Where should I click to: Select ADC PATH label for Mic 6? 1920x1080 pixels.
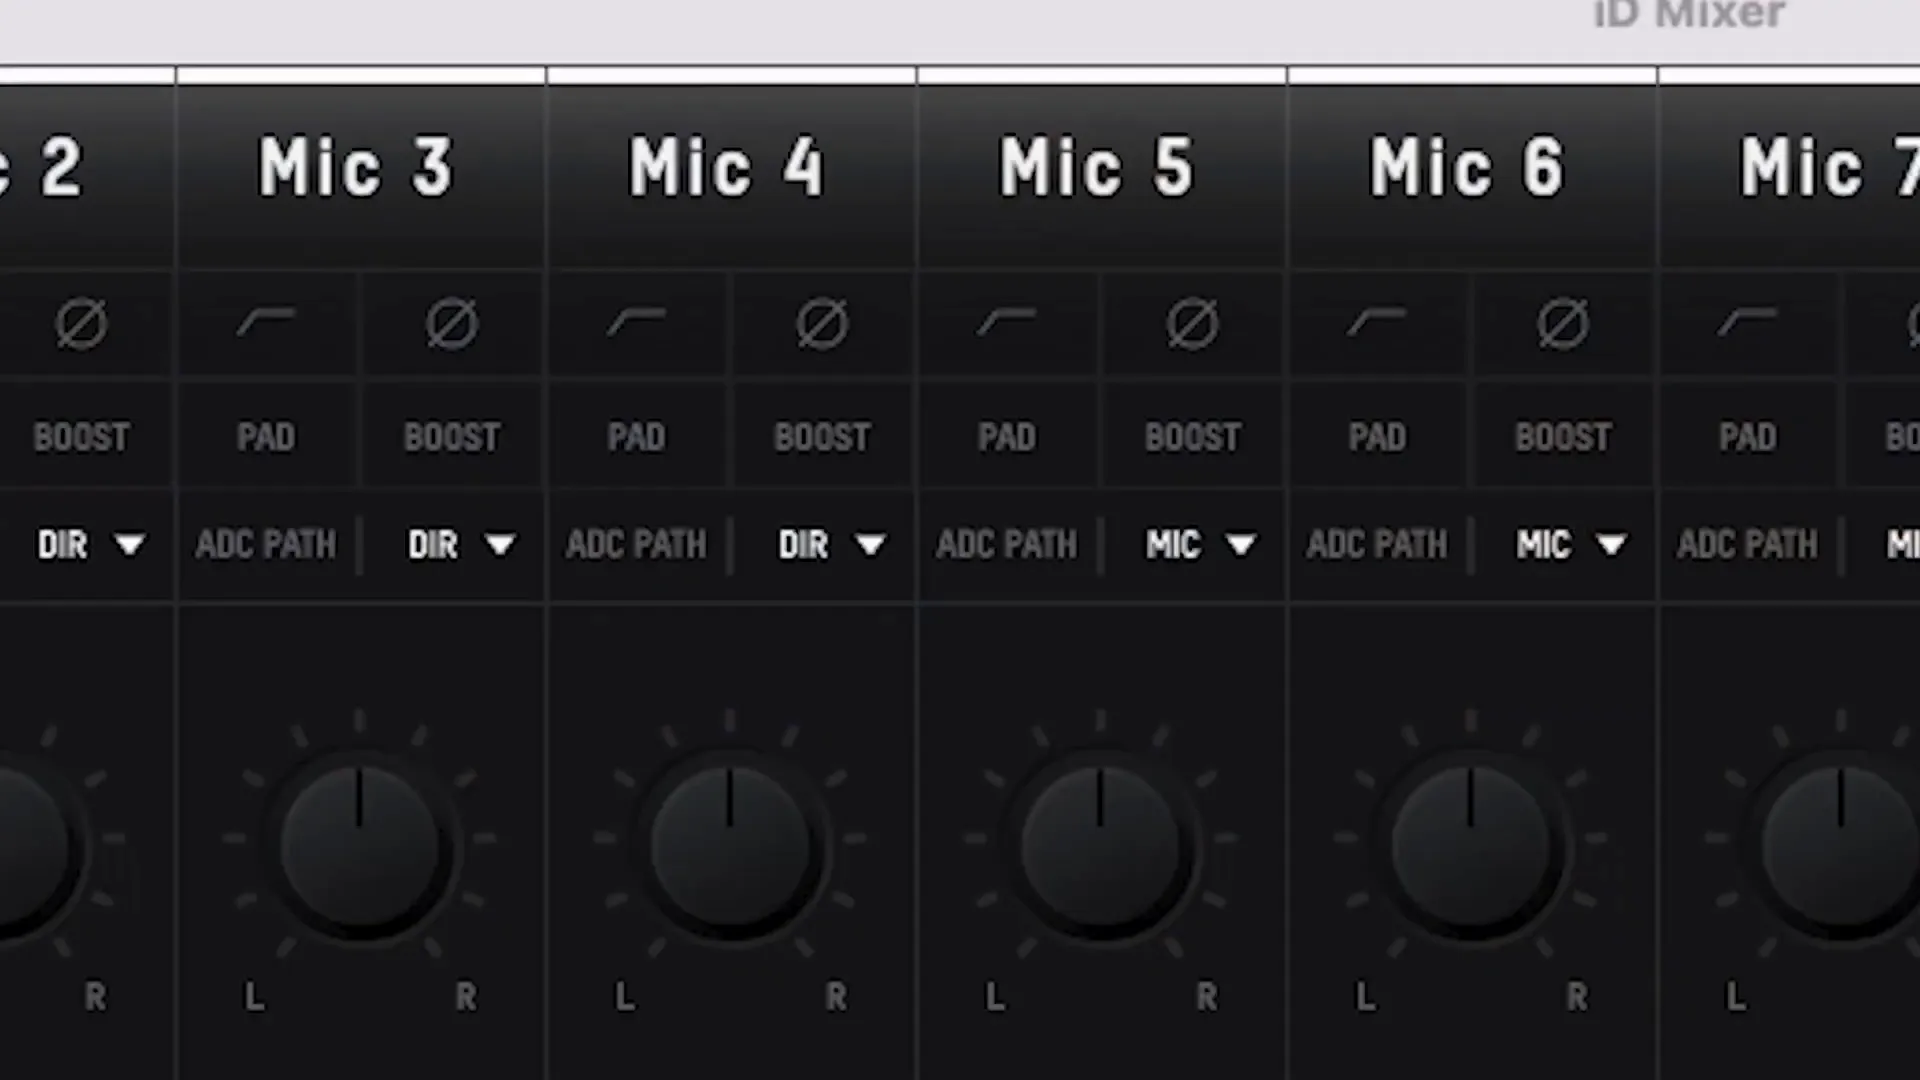(x=1378, y=545)
